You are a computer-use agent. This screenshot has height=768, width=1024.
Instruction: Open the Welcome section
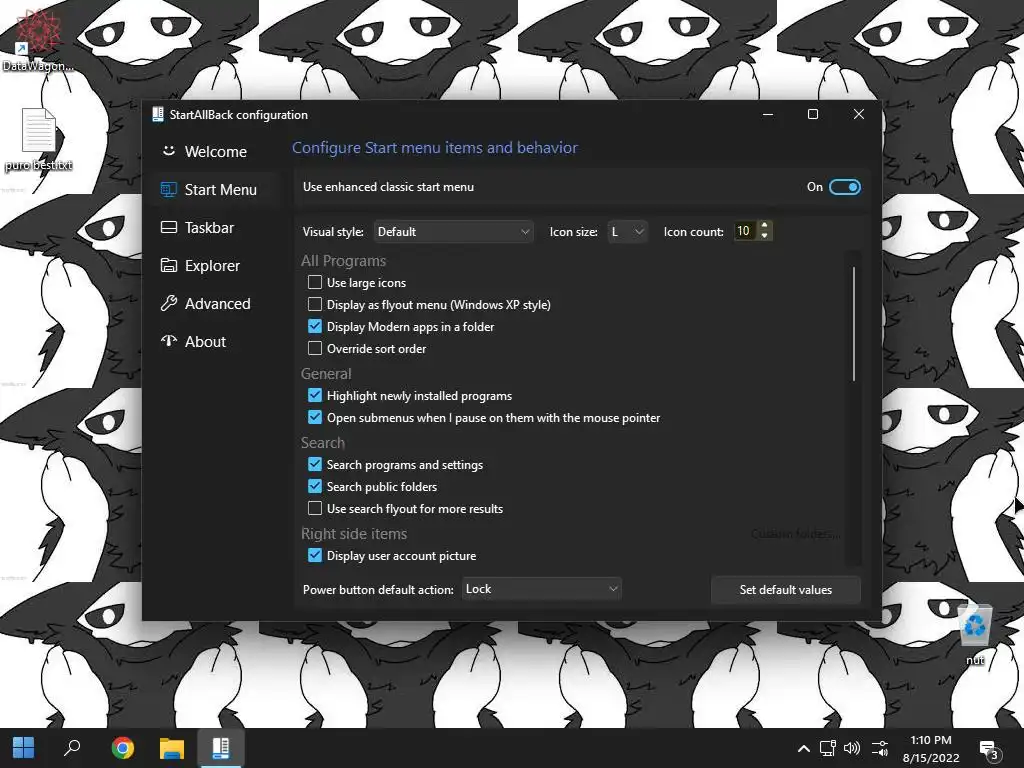(215, 152)
